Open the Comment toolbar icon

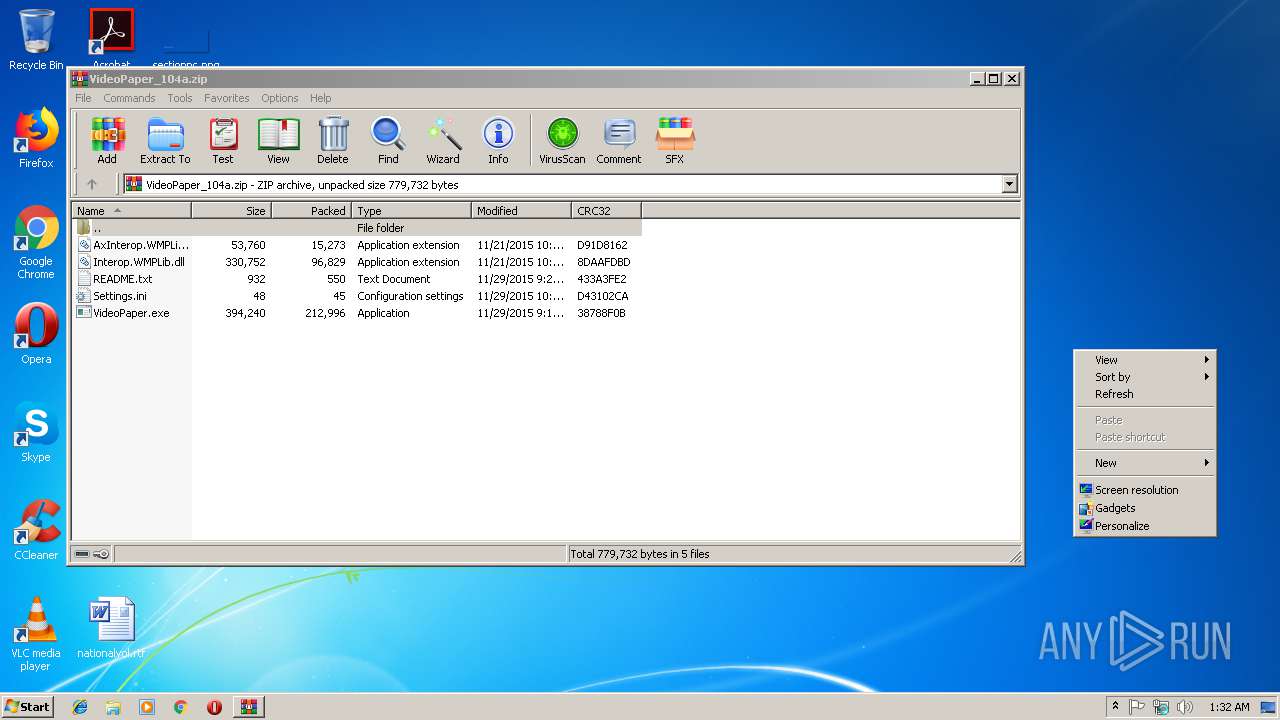click(x=619, y=141)
